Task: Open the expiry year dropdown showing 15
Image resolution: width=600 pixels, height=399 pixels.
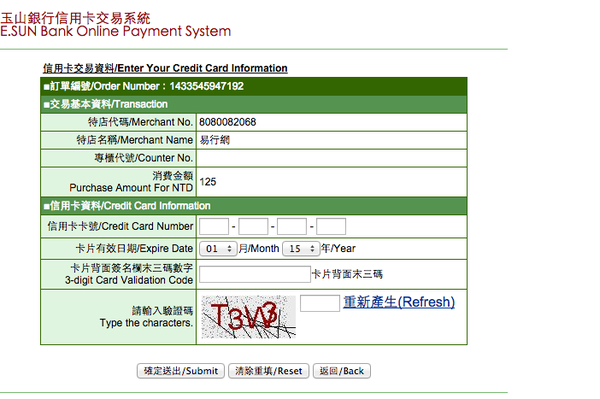Action: tap(301, 249)
